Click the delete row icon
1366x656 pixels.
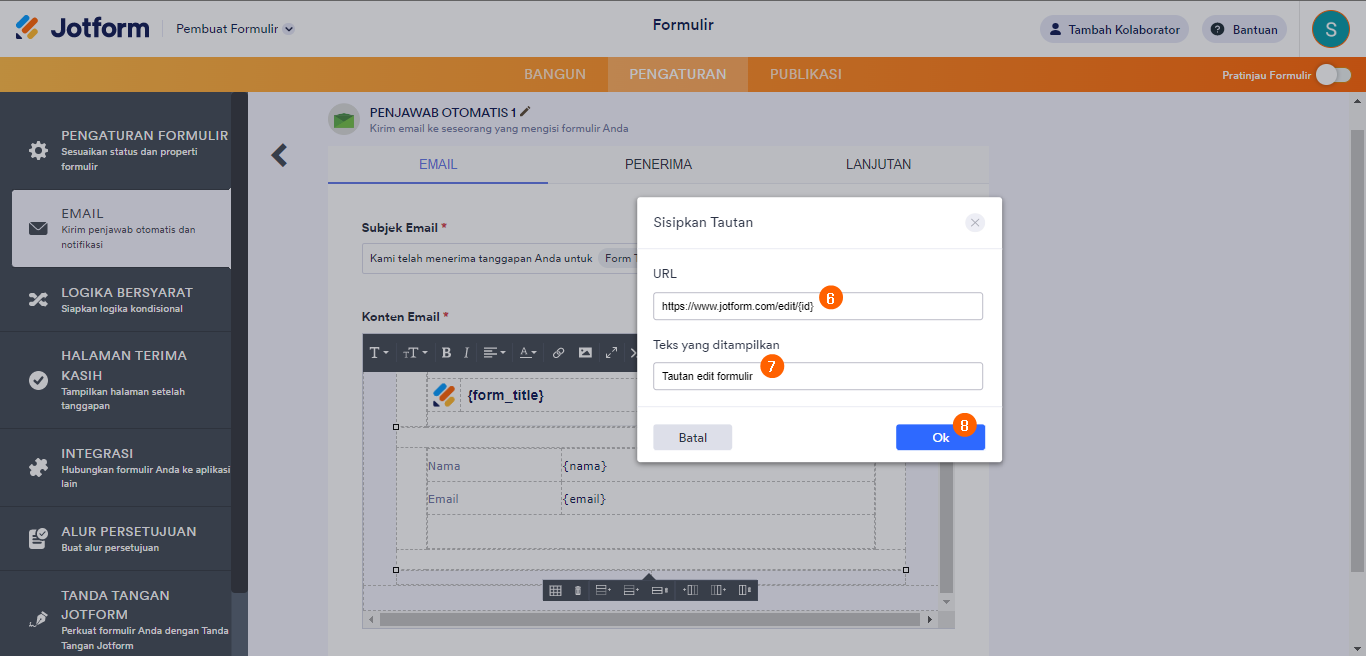click(x=659, y=591)
